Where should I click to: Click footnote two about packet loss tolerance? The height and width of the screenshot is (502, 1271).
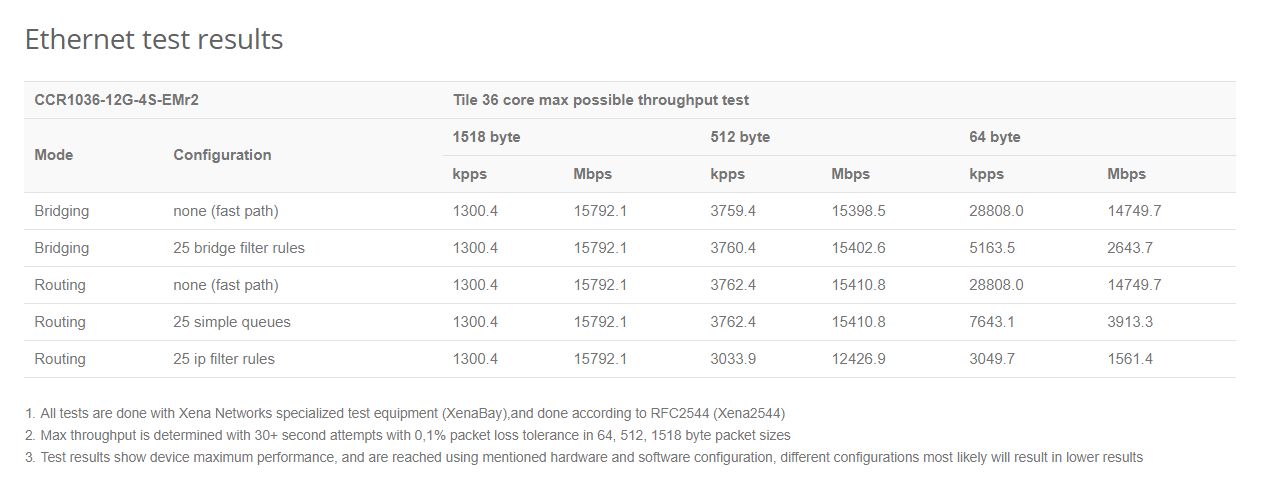(x=408, y=435)
